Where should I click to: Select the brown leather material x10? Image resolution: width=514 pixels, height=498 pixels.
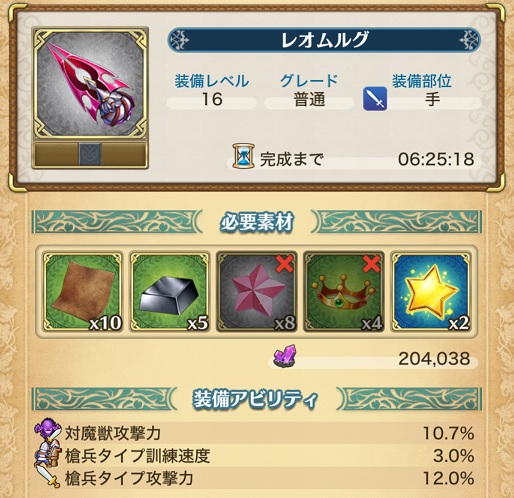tap(83, 292)
